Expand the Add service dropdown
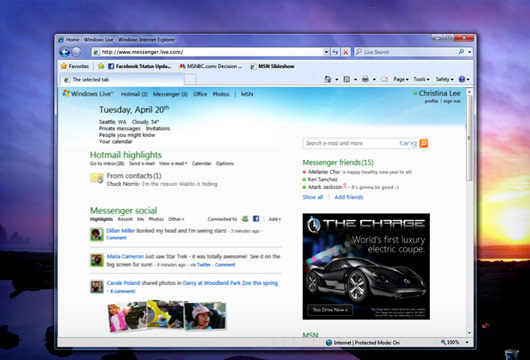The width and height of the screenshot is (530, 360). 274,219
